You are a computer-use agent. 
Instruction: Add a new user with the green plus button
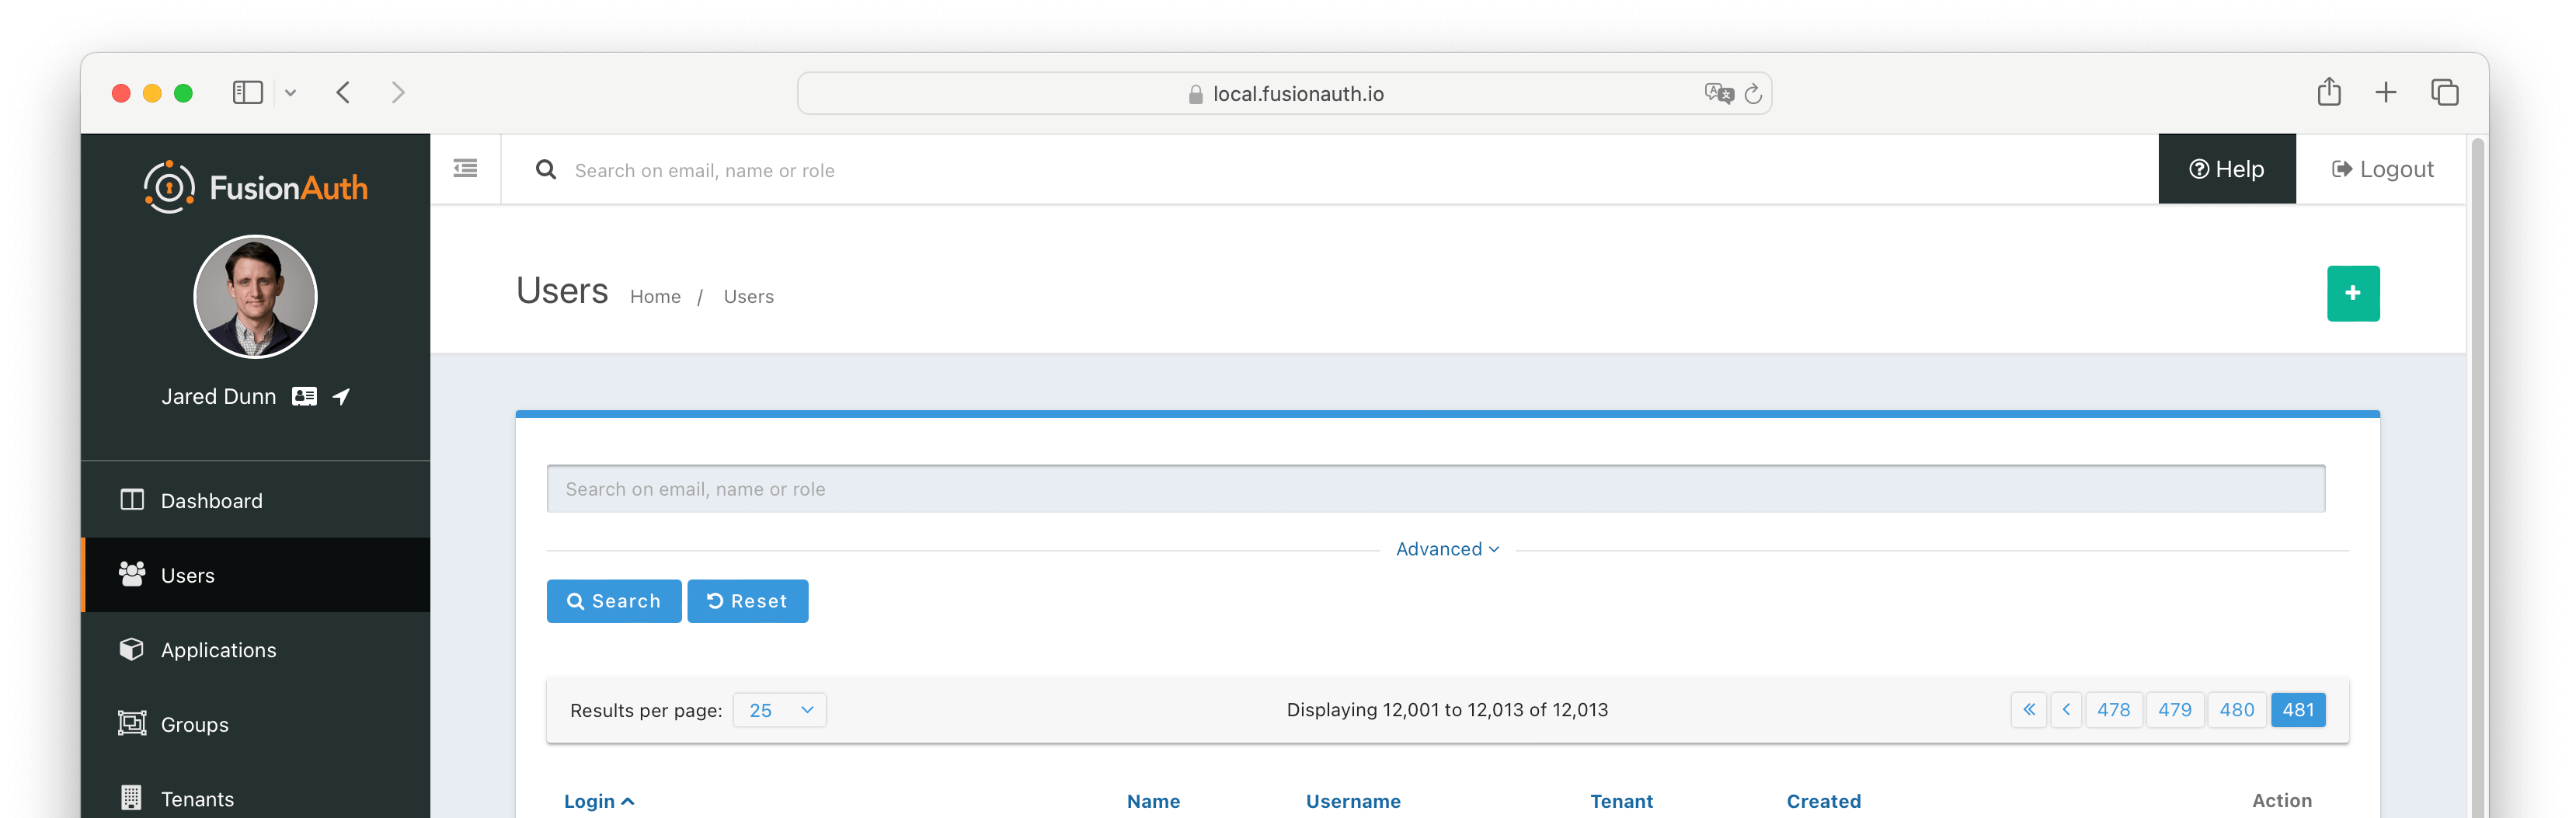(2353, 293)
